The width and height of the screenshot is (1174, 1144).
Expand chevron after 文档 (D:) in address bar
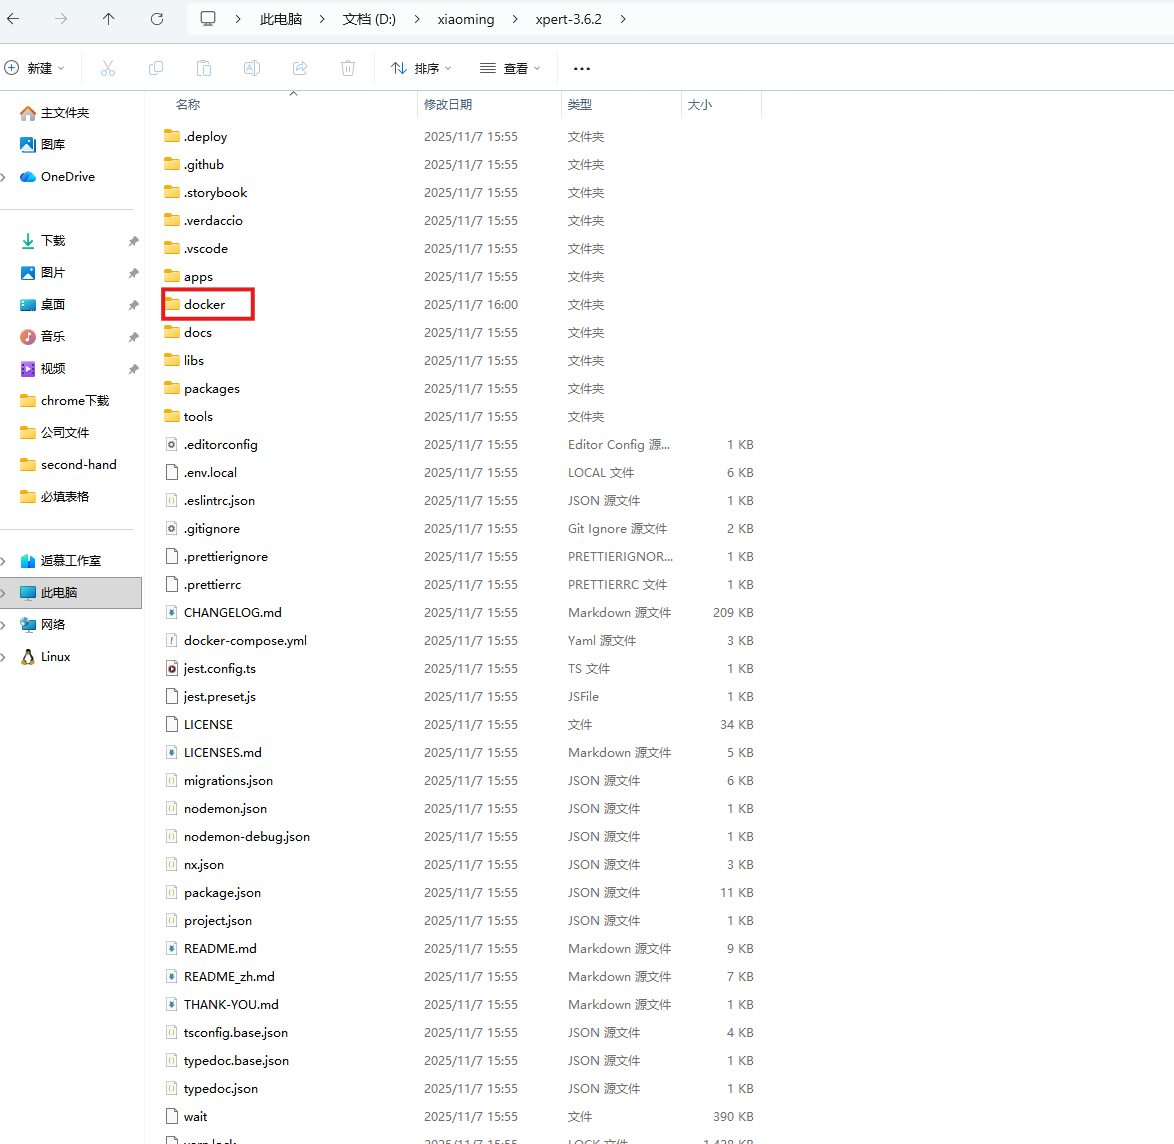click(x=417, y=19)
